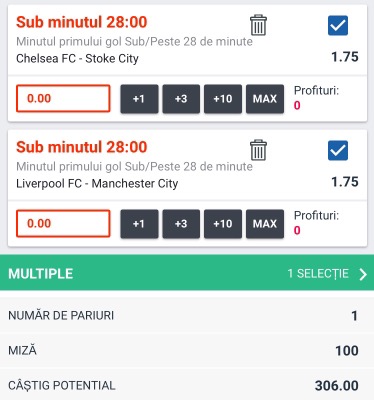Add +1 to Chelsea bet stake
The height and width of the screenshot is (400, 374).
click(x=139, y=99)
